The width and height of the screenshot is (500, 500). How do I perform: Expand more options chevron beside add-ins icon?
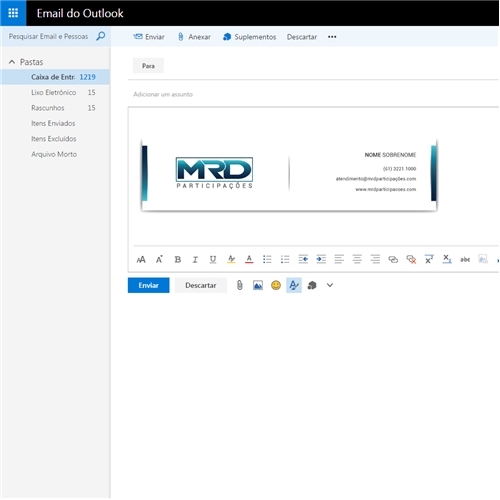(330, 285)
